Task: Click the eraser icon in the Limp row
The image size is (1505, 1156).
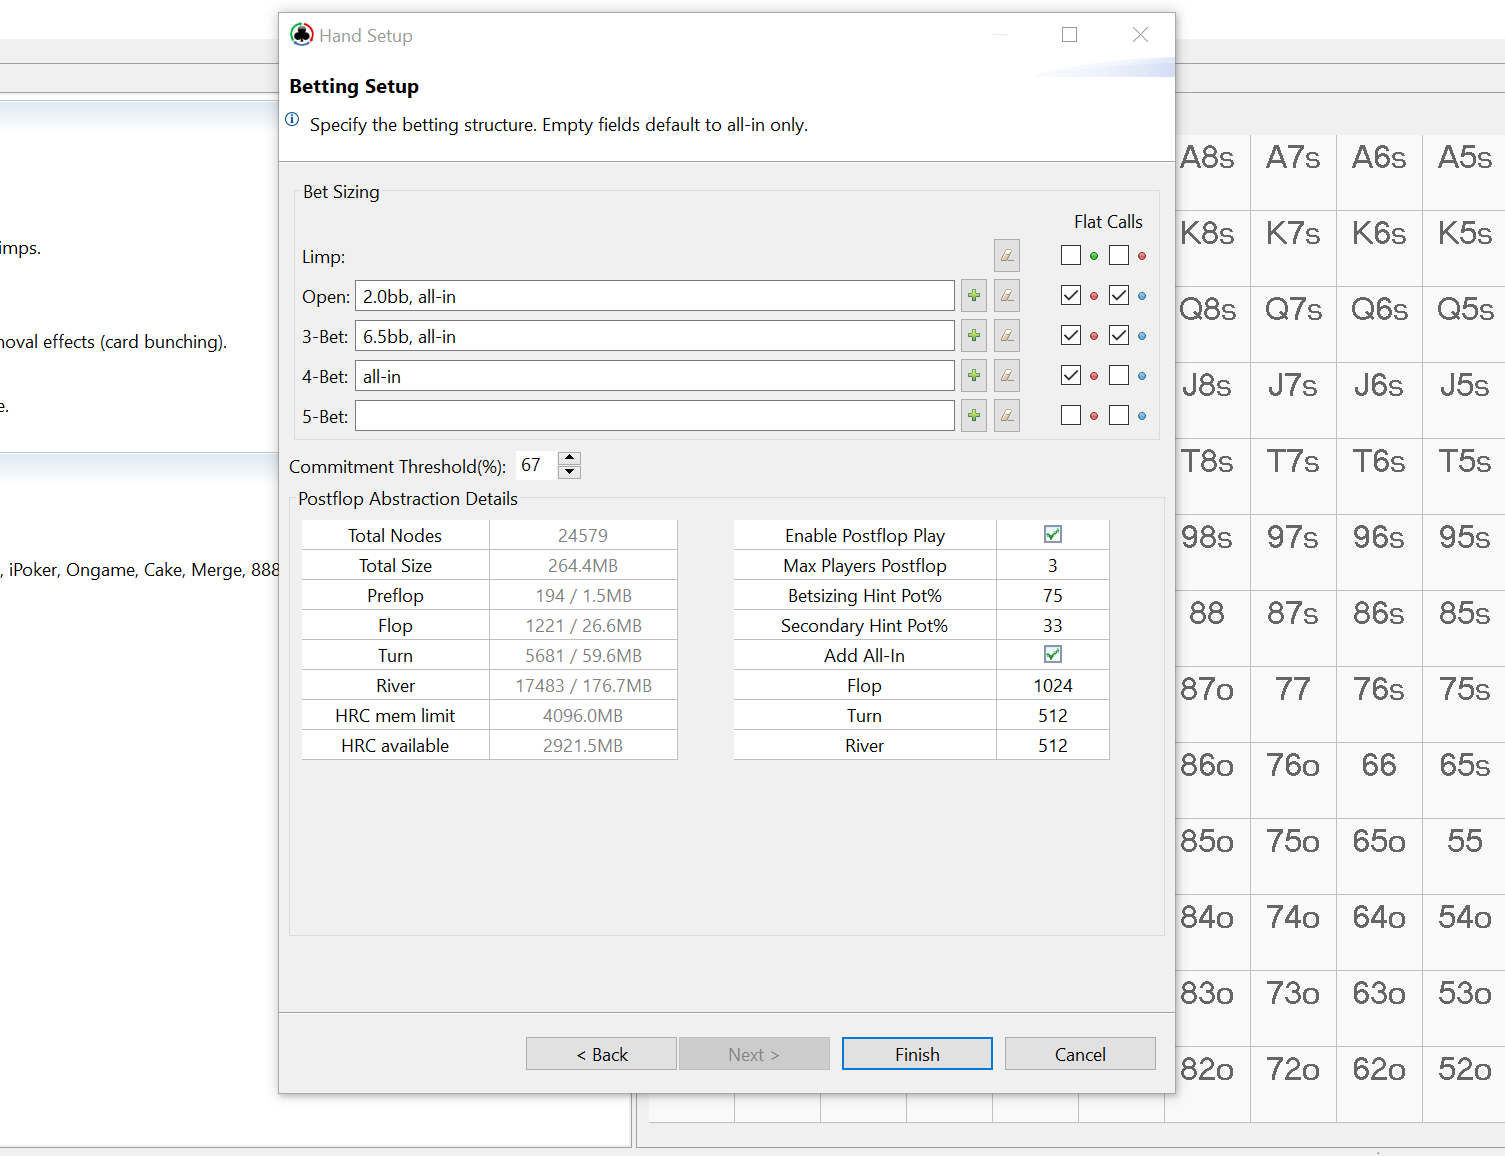Action: (x=1007, y=256)
